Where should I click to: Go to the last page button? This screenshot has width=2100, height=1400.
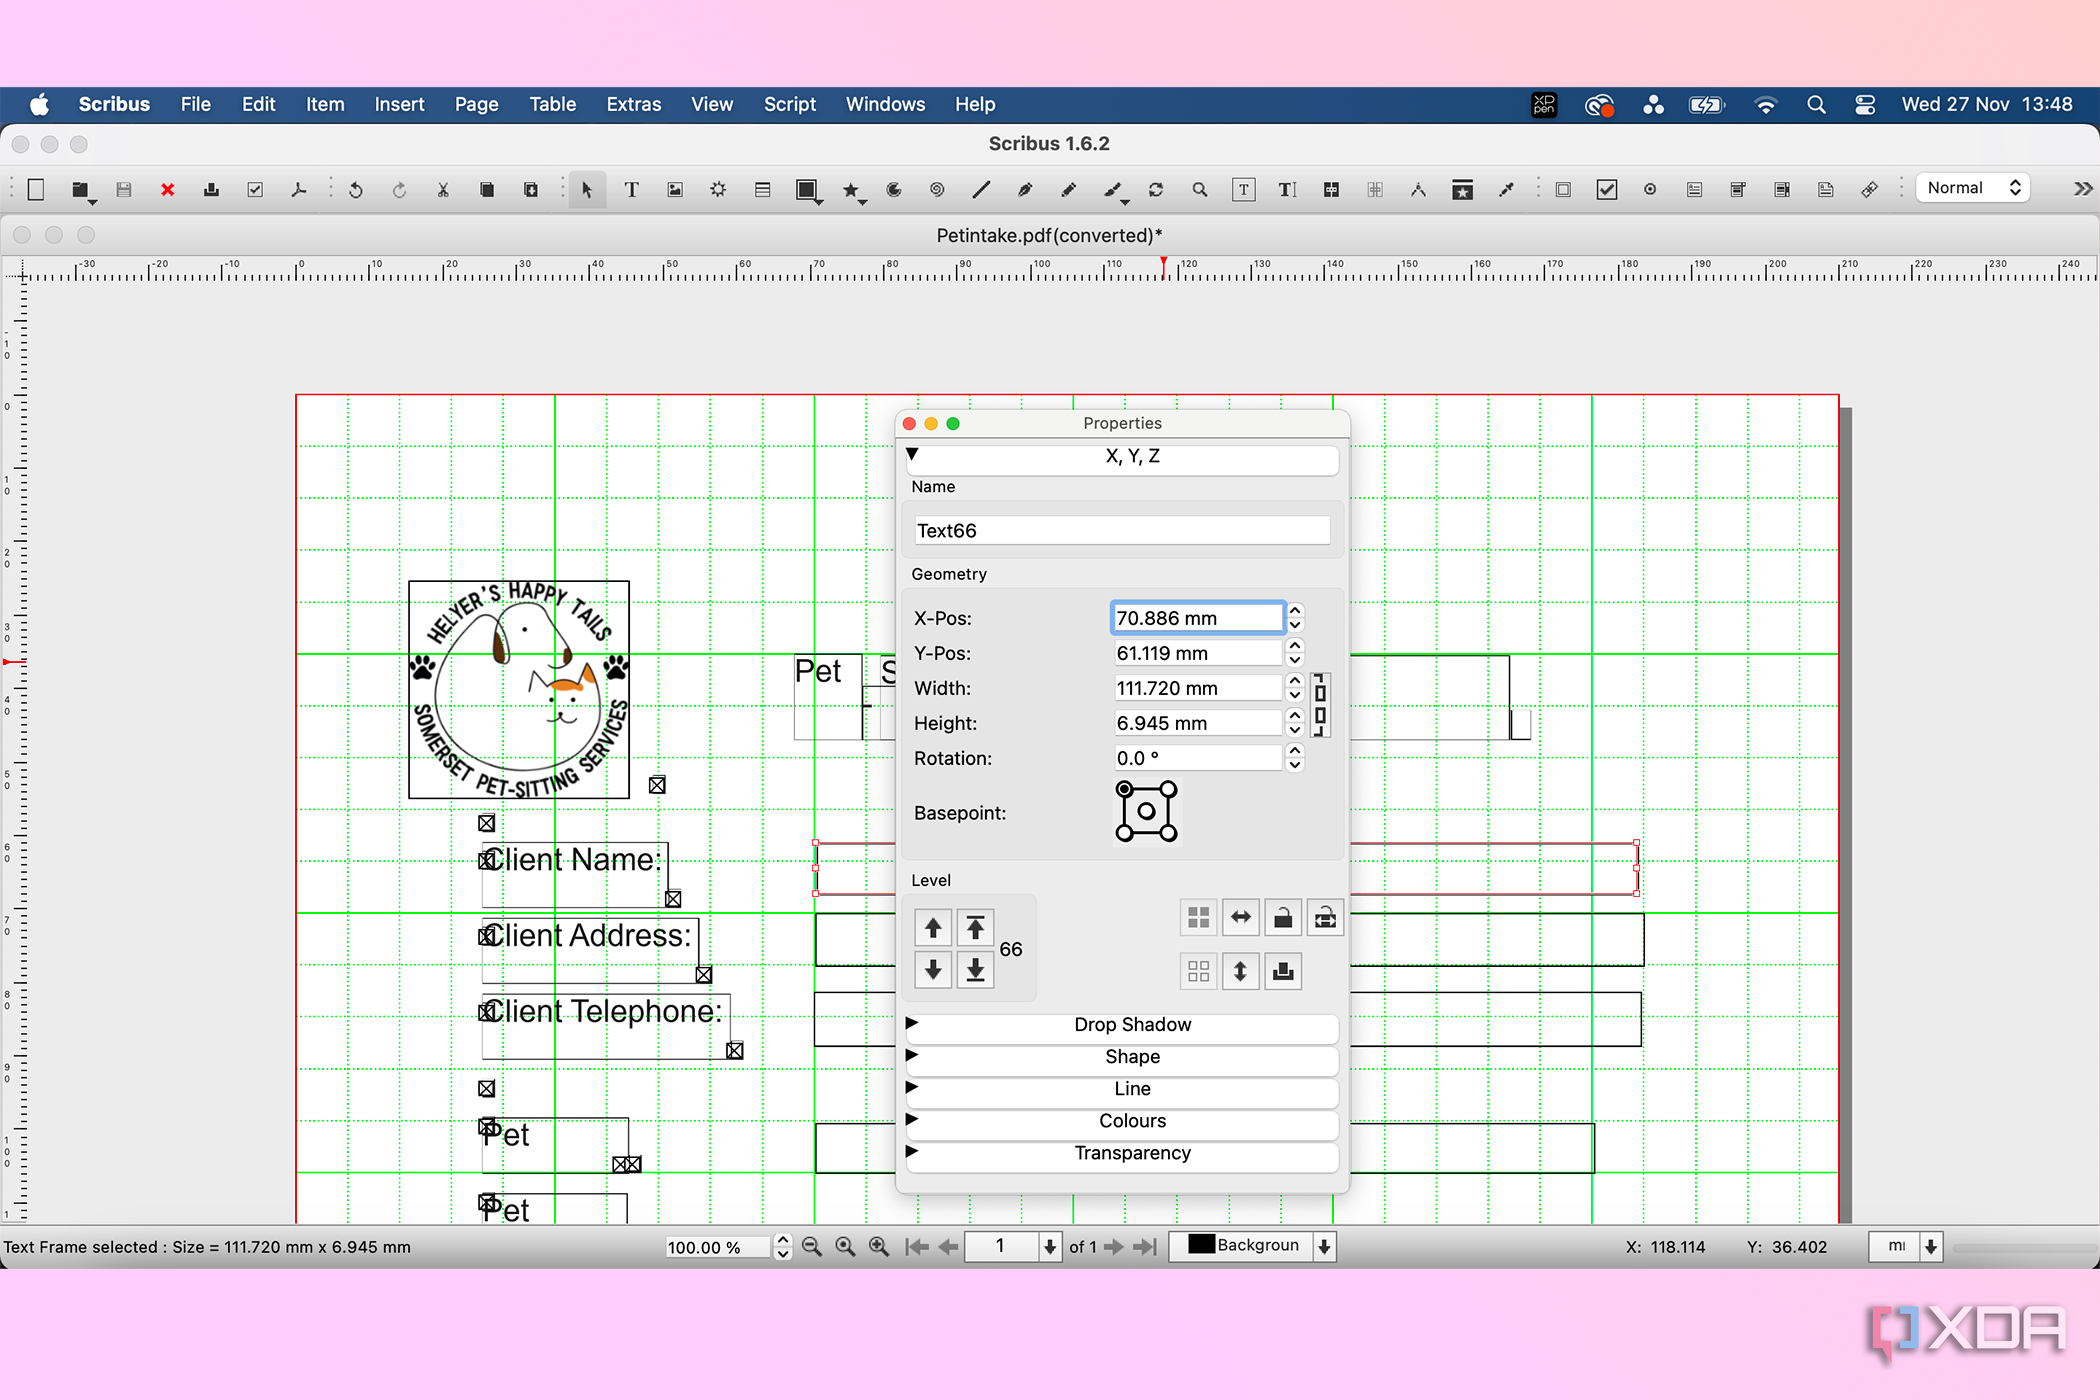coord(1146,1247)
